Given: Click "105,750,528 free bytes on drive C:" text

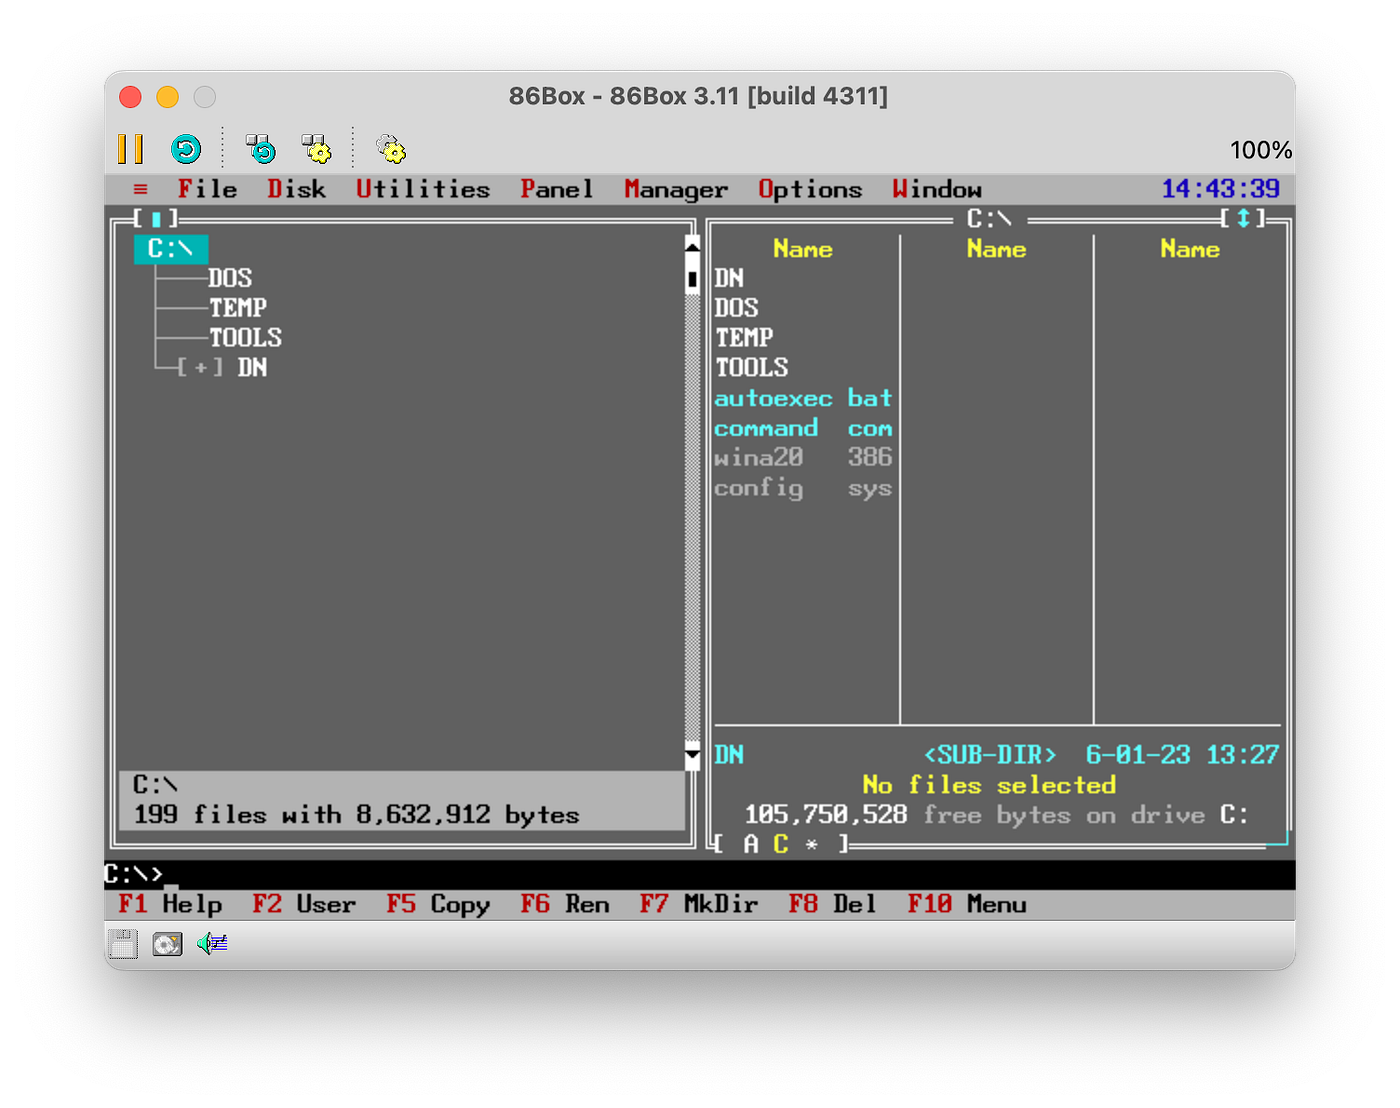Looking at the screenshot, I should pos(997,815).
